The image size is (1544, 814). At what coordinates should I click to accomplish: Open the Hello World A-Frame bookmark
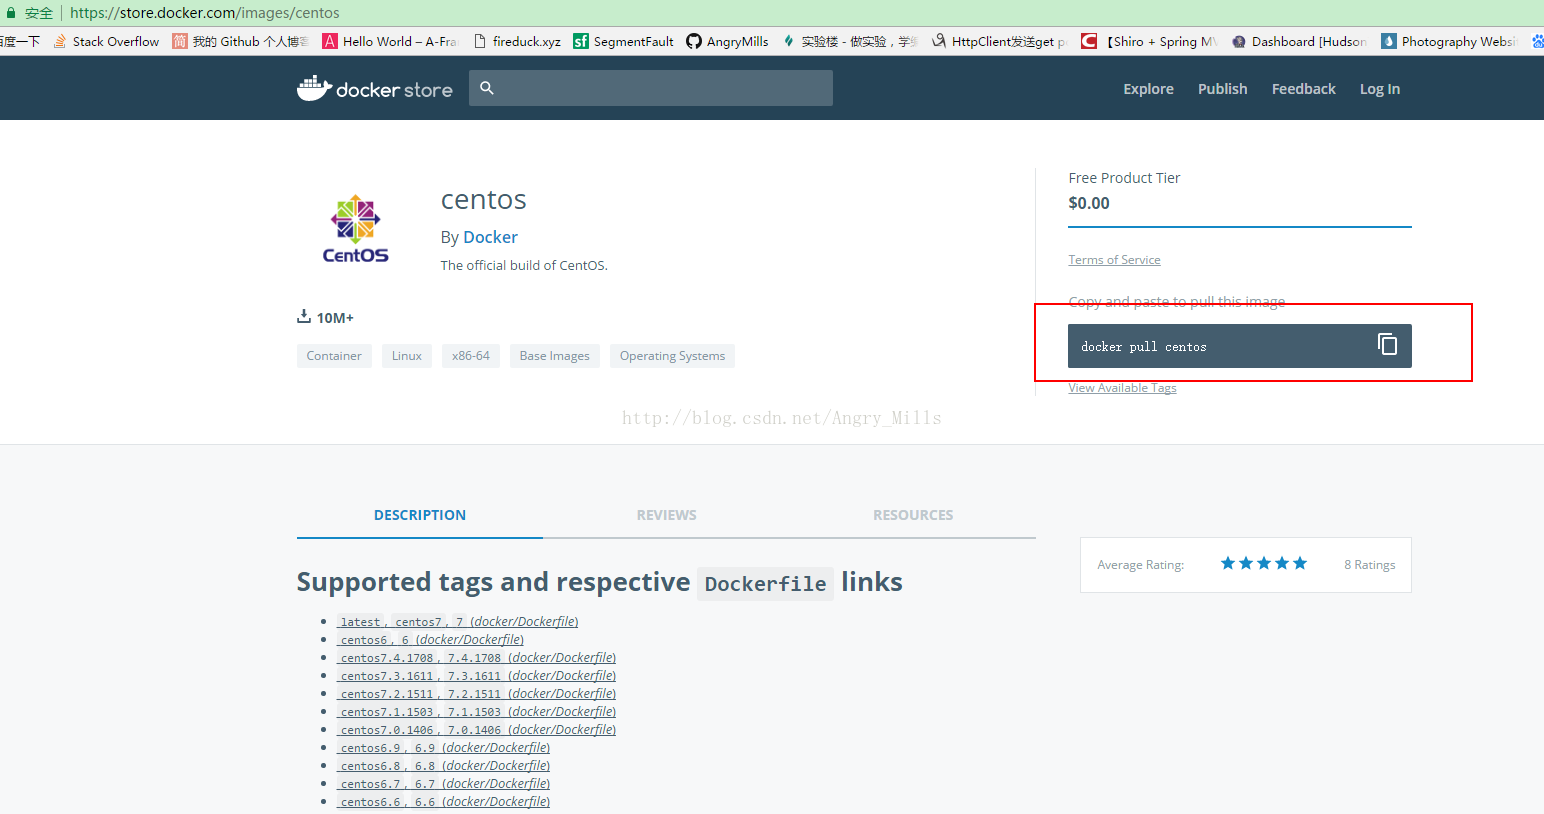[x=389, y=41]
